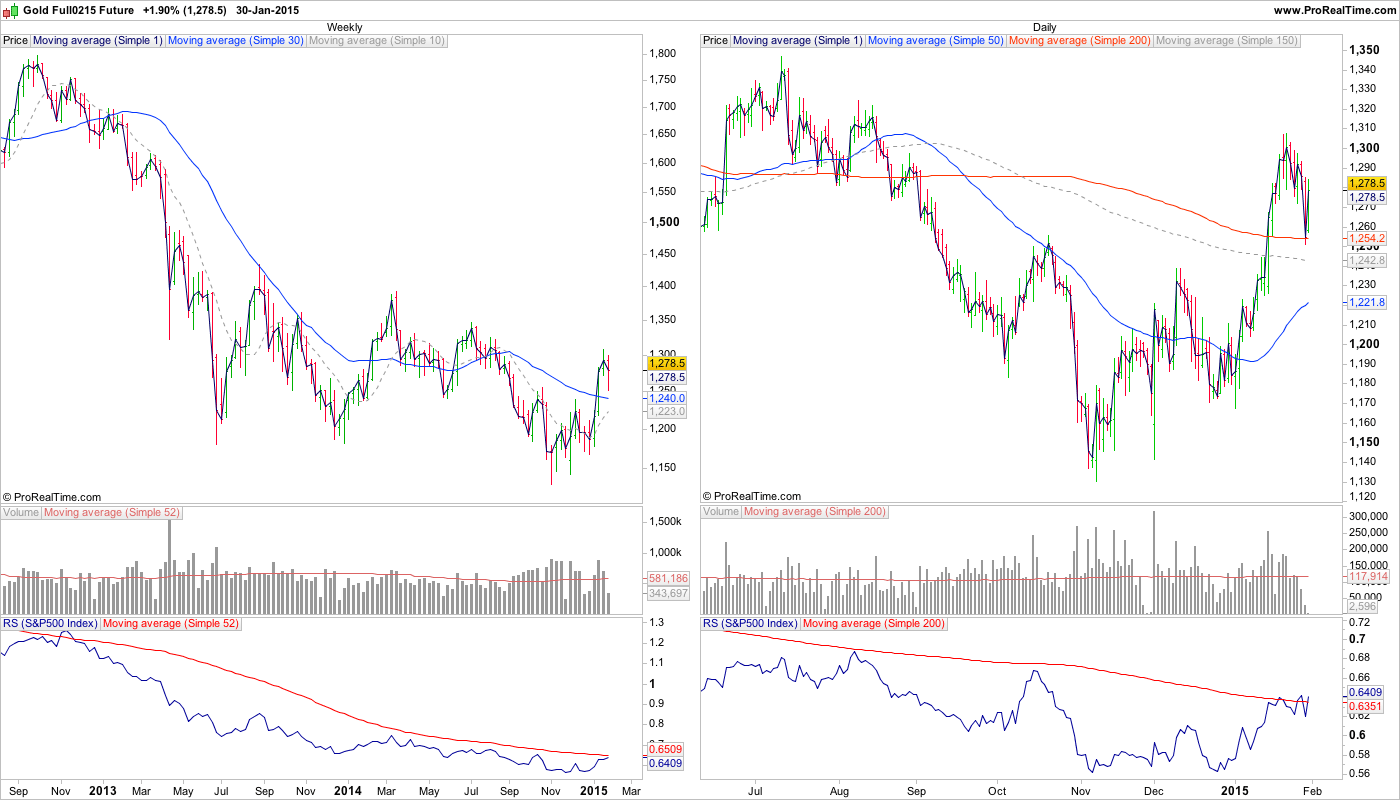
Task: Click the 1,500k level on Weekly volume axis
Action: point(665,522)
